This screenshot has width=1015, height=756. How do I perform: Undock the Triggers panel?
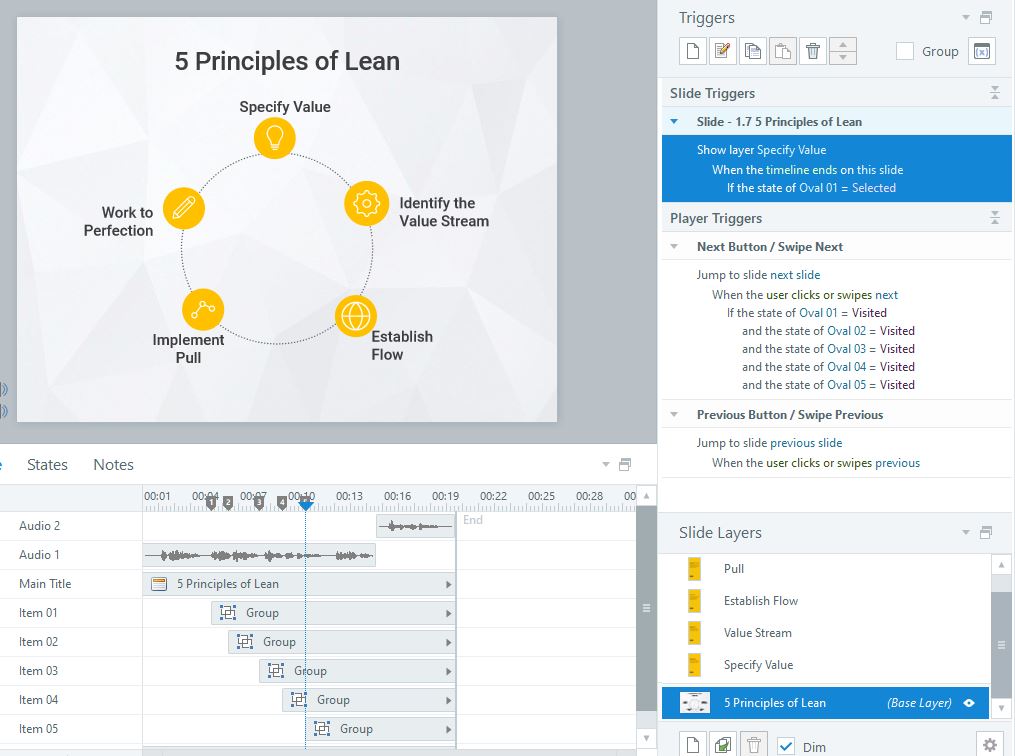986,17
